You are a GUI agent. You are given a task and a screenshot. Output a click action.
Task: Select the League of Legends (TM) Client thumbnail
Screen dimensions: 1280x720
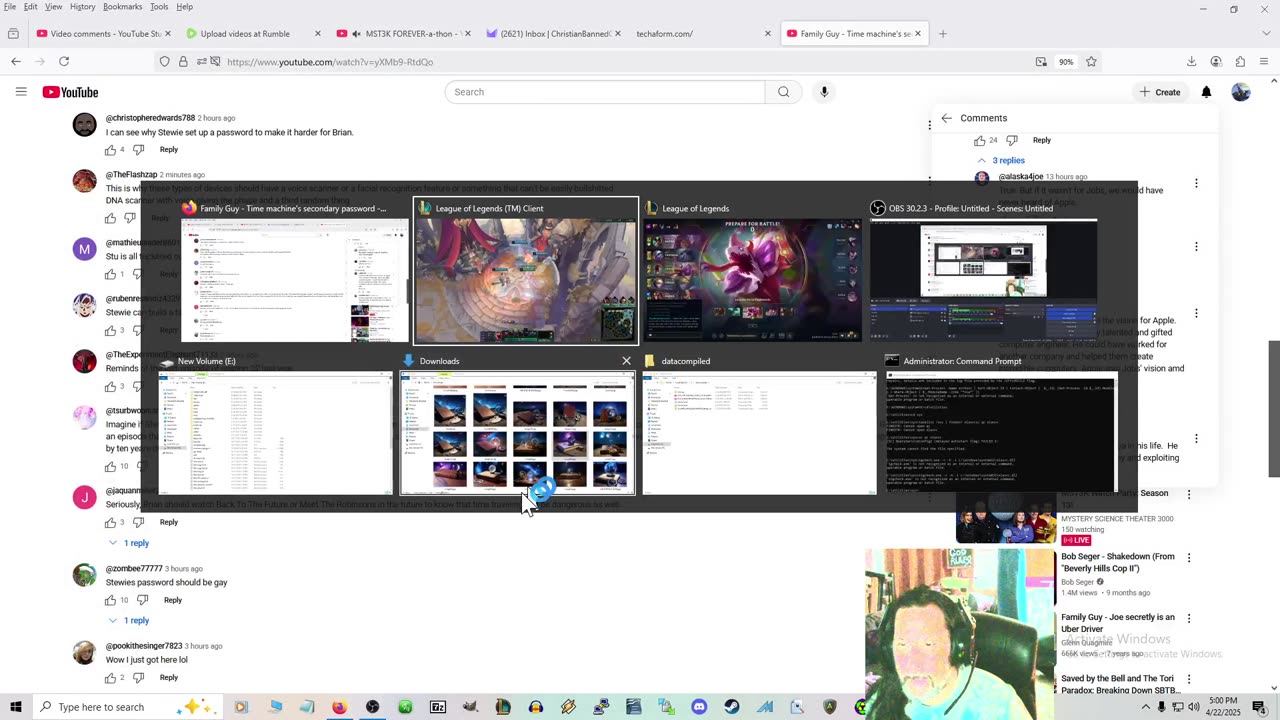tap(526, 271)
